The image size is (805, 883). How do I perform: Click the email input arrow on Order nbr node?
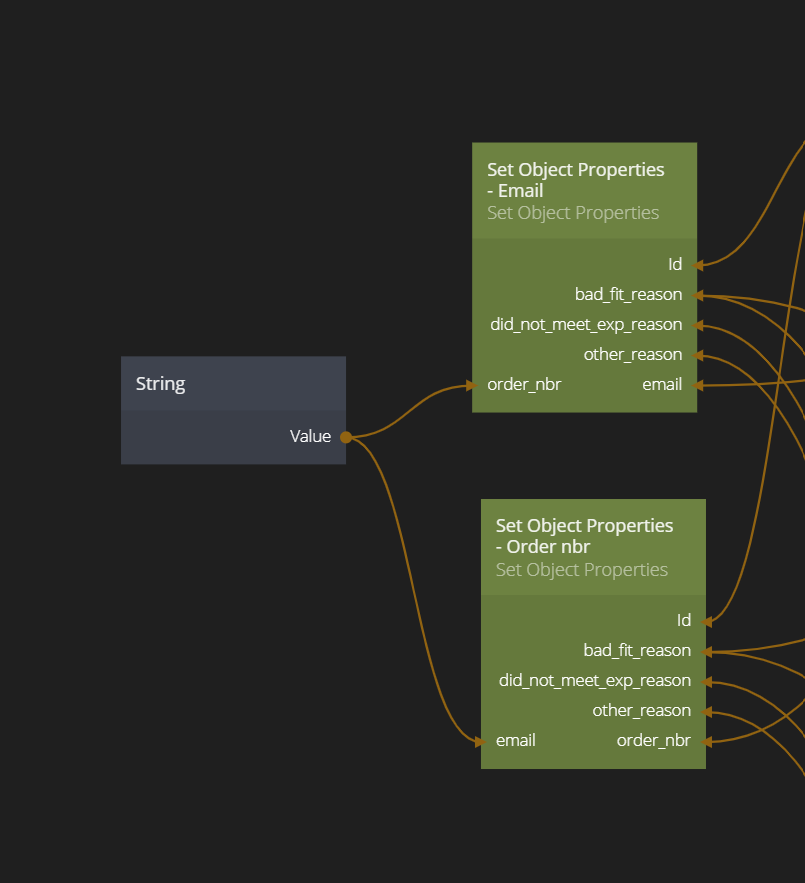click(479, 741)
